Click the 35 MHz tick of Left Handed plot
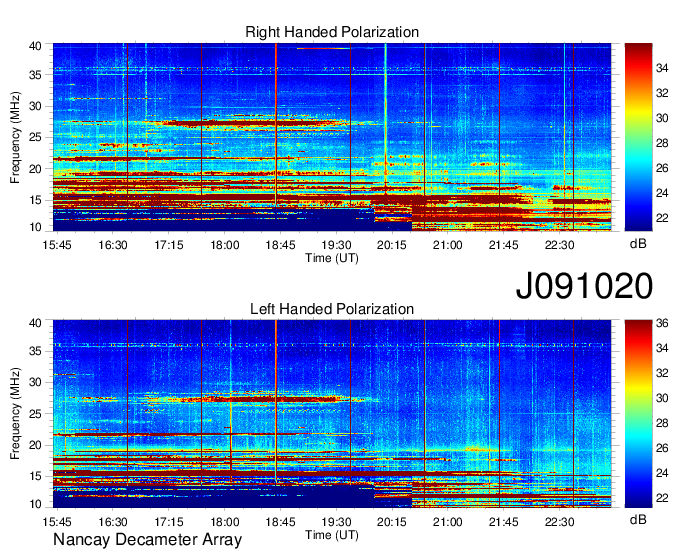The height and width of the screenshot is (552, 680). [x=35, y=351]
